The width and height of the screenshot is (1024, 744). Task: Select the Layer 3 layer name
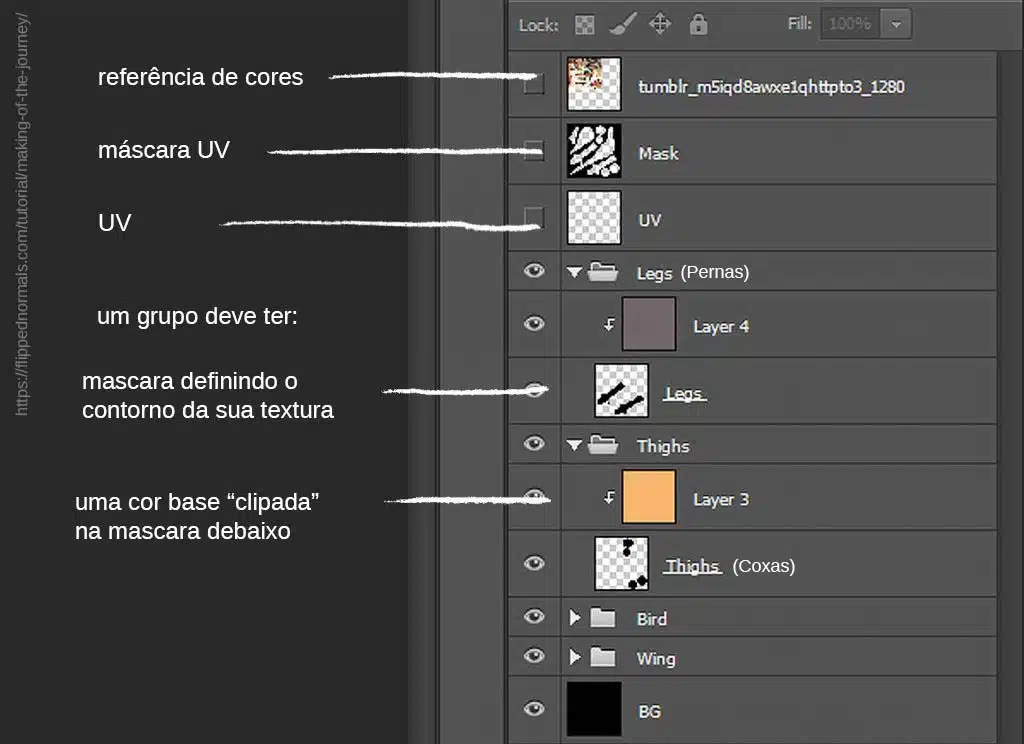pos(720,499)
